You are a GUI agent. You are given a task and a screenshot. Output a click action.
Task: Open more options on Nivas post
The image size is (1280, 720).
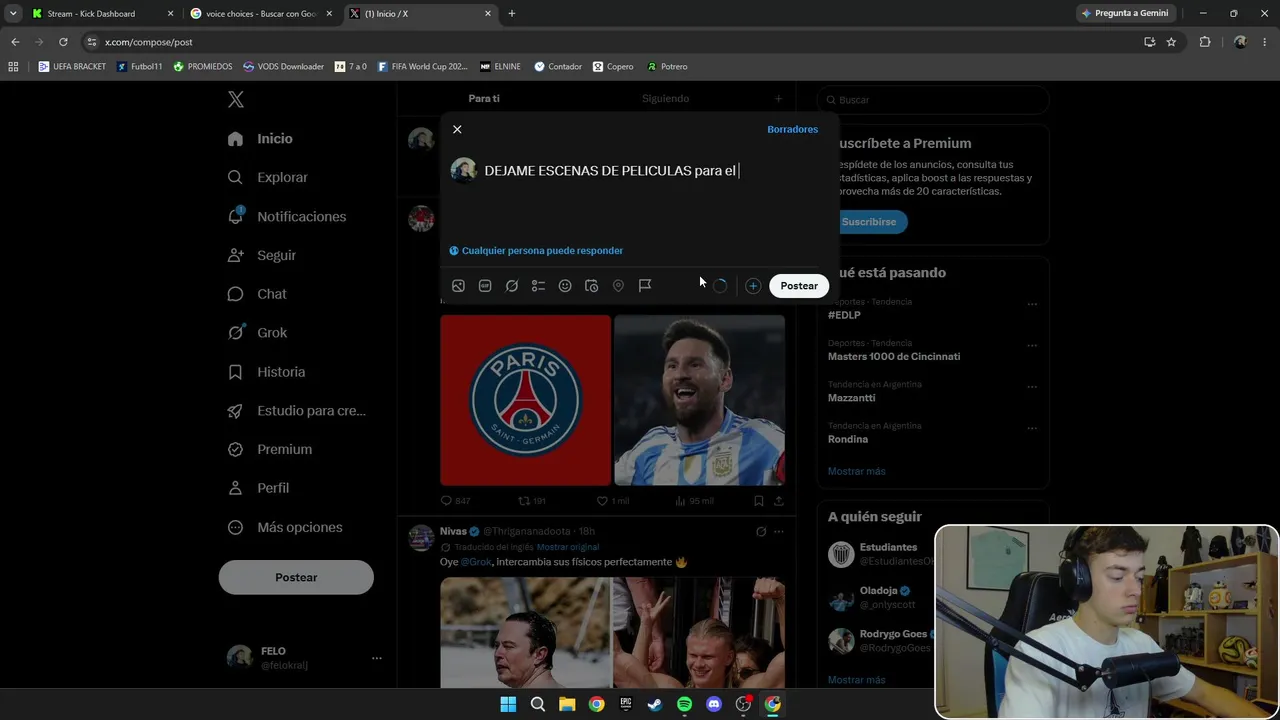point(778,532)
